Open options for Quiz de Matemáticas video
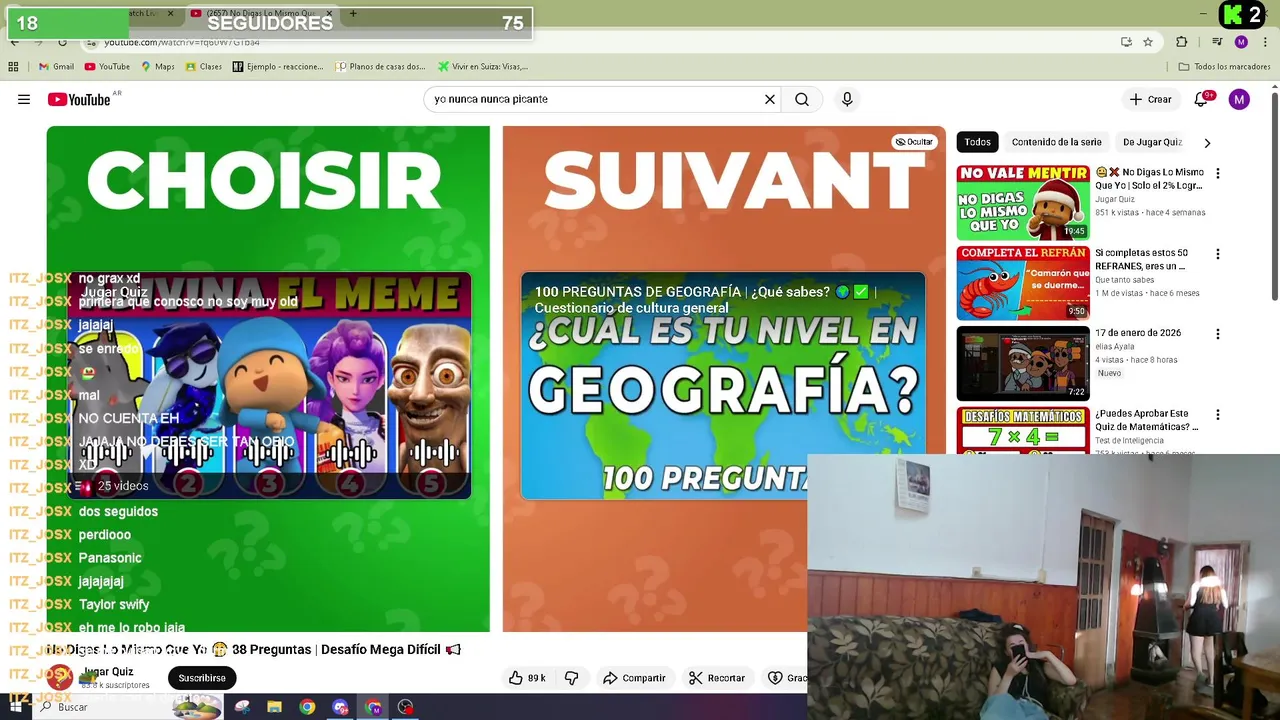This screenshot has width=1280, height=720. click(x=1217, y=415)
